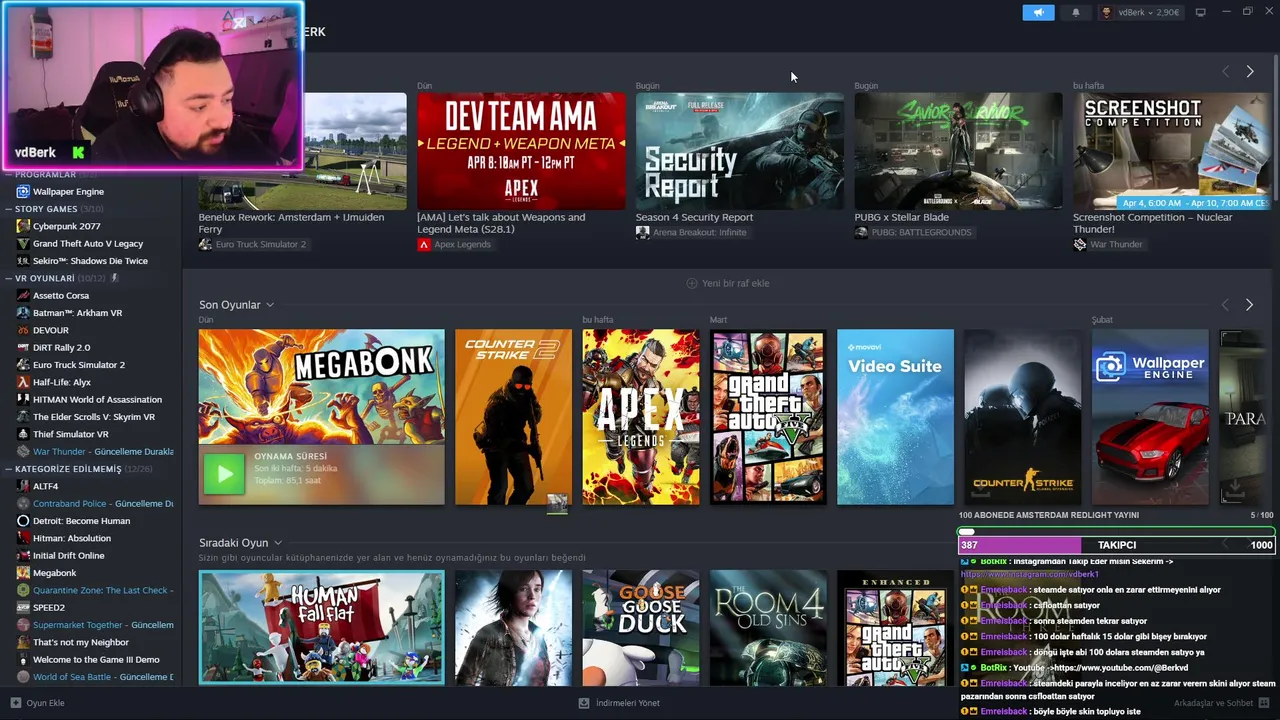Select Wallpaper Engine in library list
Image resolution: width=1280 pixels, height=720 pixels.
[x=68, y=191]
